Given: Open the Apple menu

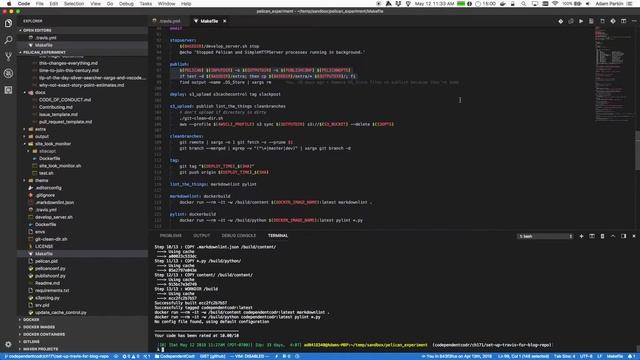Looking at the screenshot, I should pyautogui.click(x=9, y=4).
